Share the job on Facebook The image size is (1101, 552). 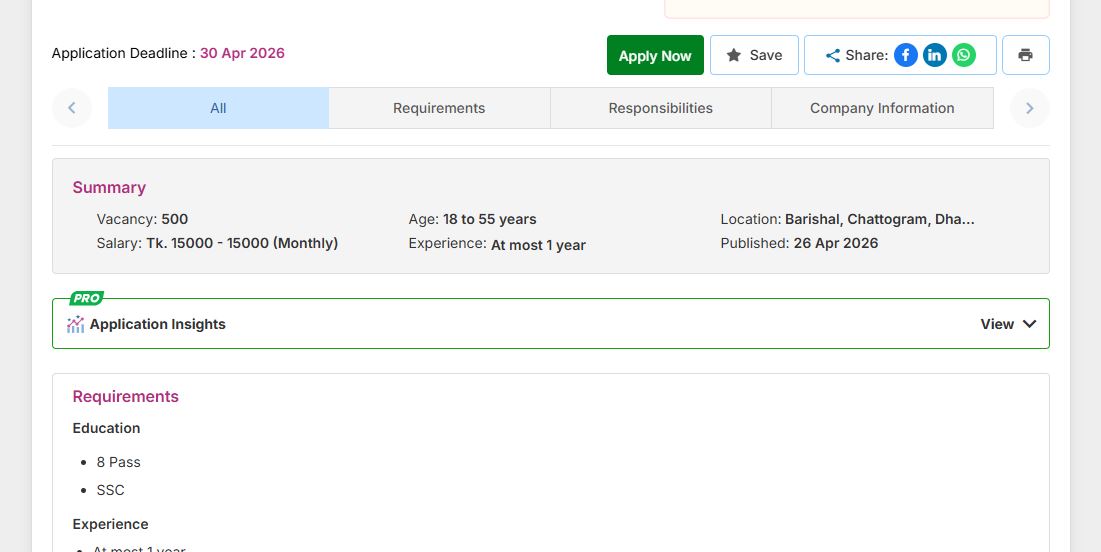(x=905, y=55)
